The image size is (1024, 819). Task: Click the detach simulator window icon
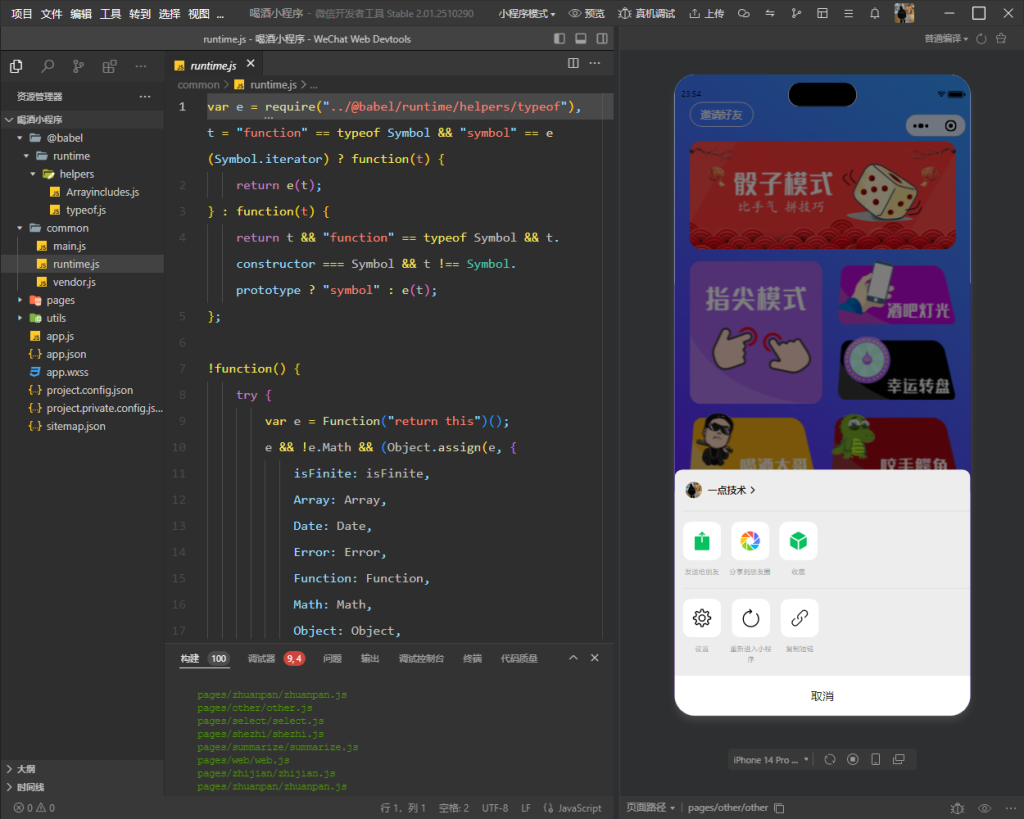click(x=899, y=760)
